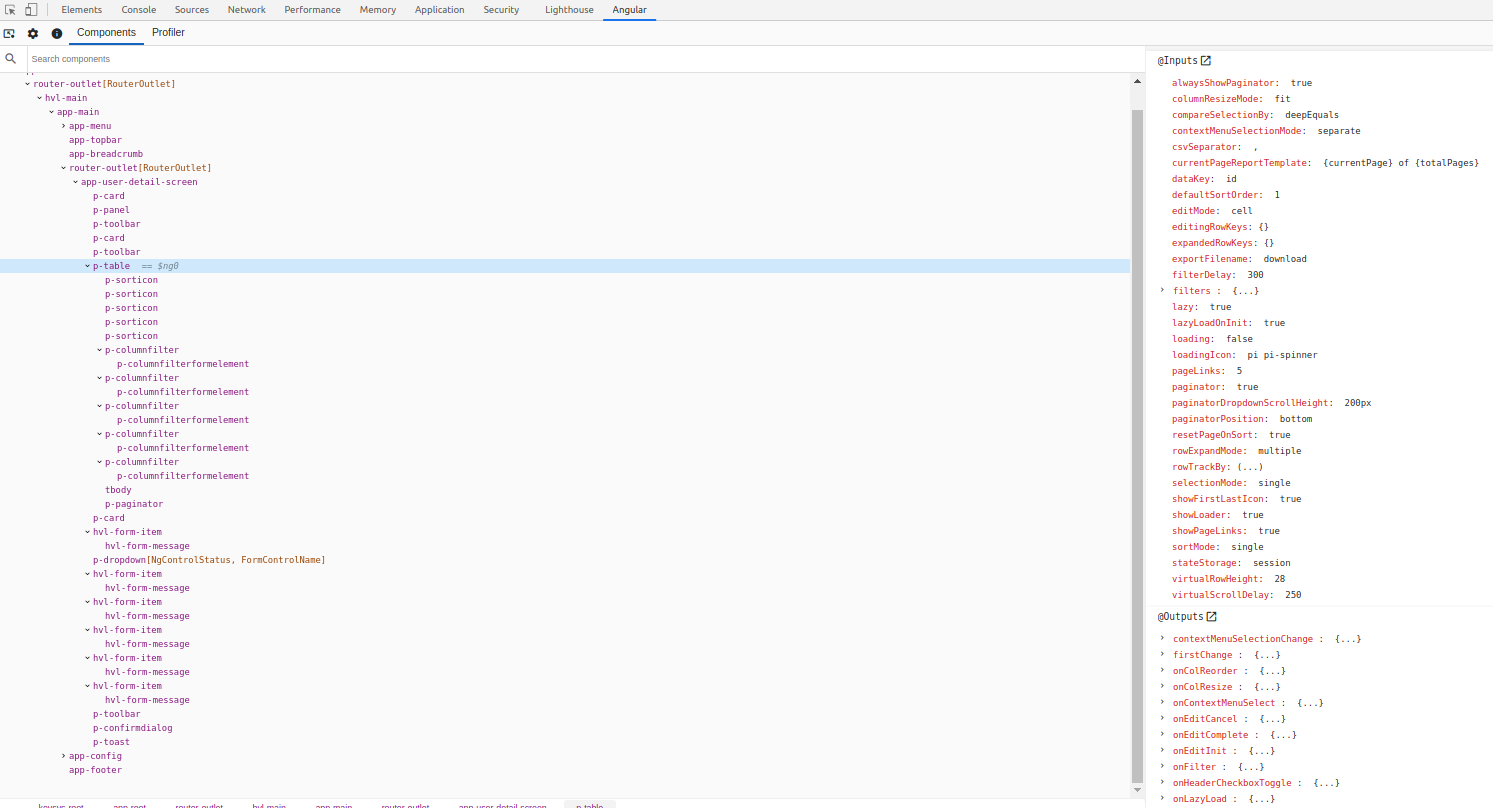Click the paginatorPosition value bottom
Image resolution: width=1493 pixels, height=808 pixels.
(1295, 419)
